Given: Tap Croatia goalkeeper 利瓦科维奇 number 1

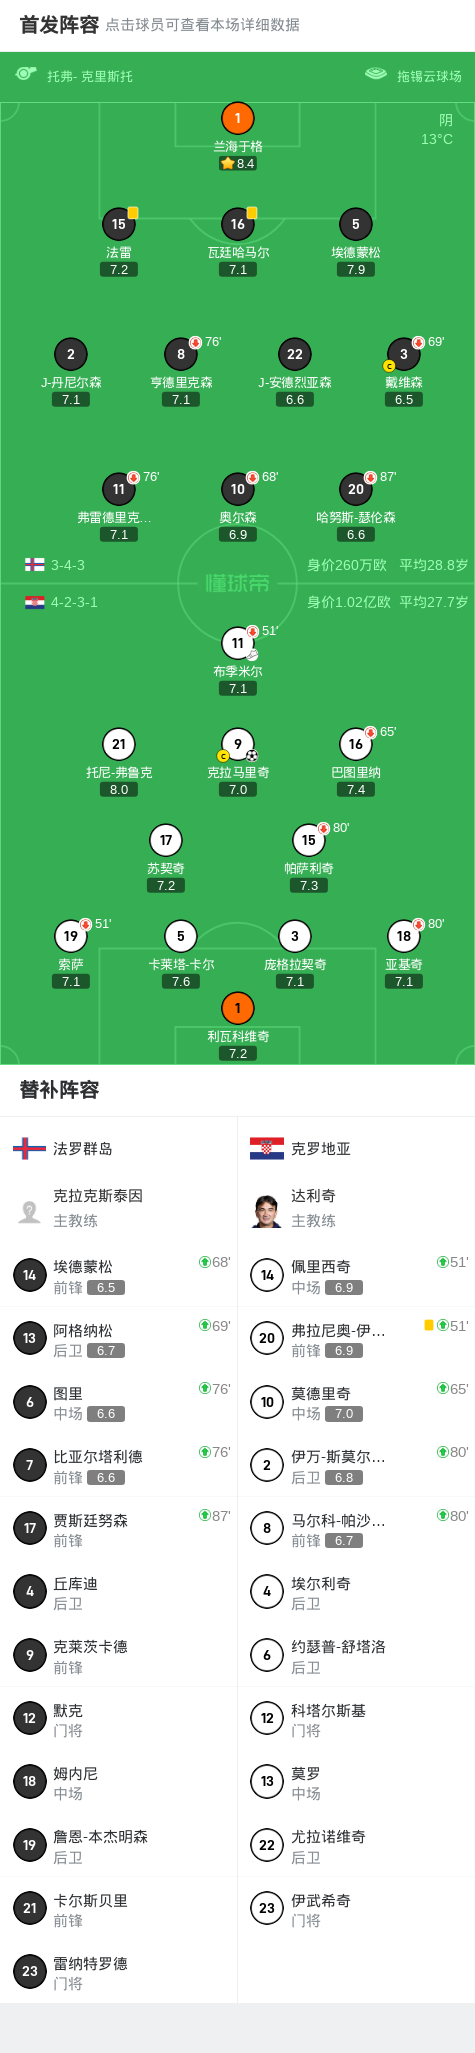Looking at the screenshot, I should pyautogui.click(x=237, y=1008).
